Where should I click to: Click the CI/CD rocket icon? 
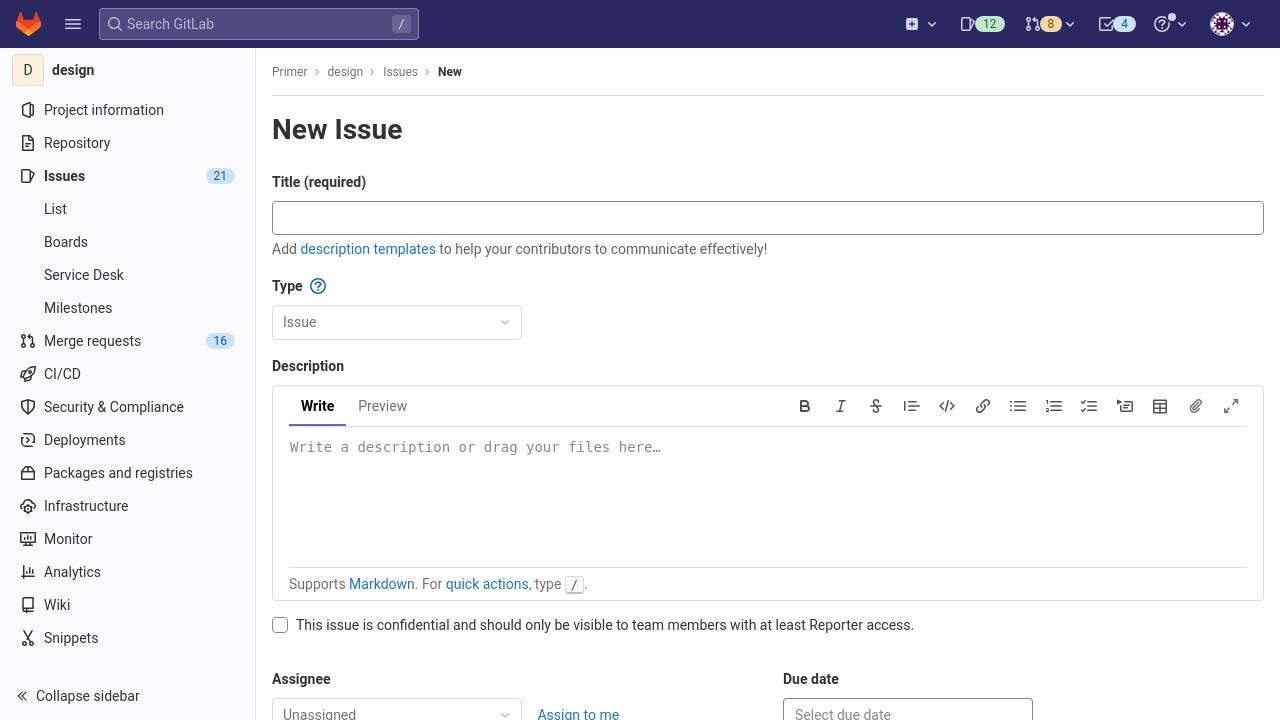coord(28,374)
